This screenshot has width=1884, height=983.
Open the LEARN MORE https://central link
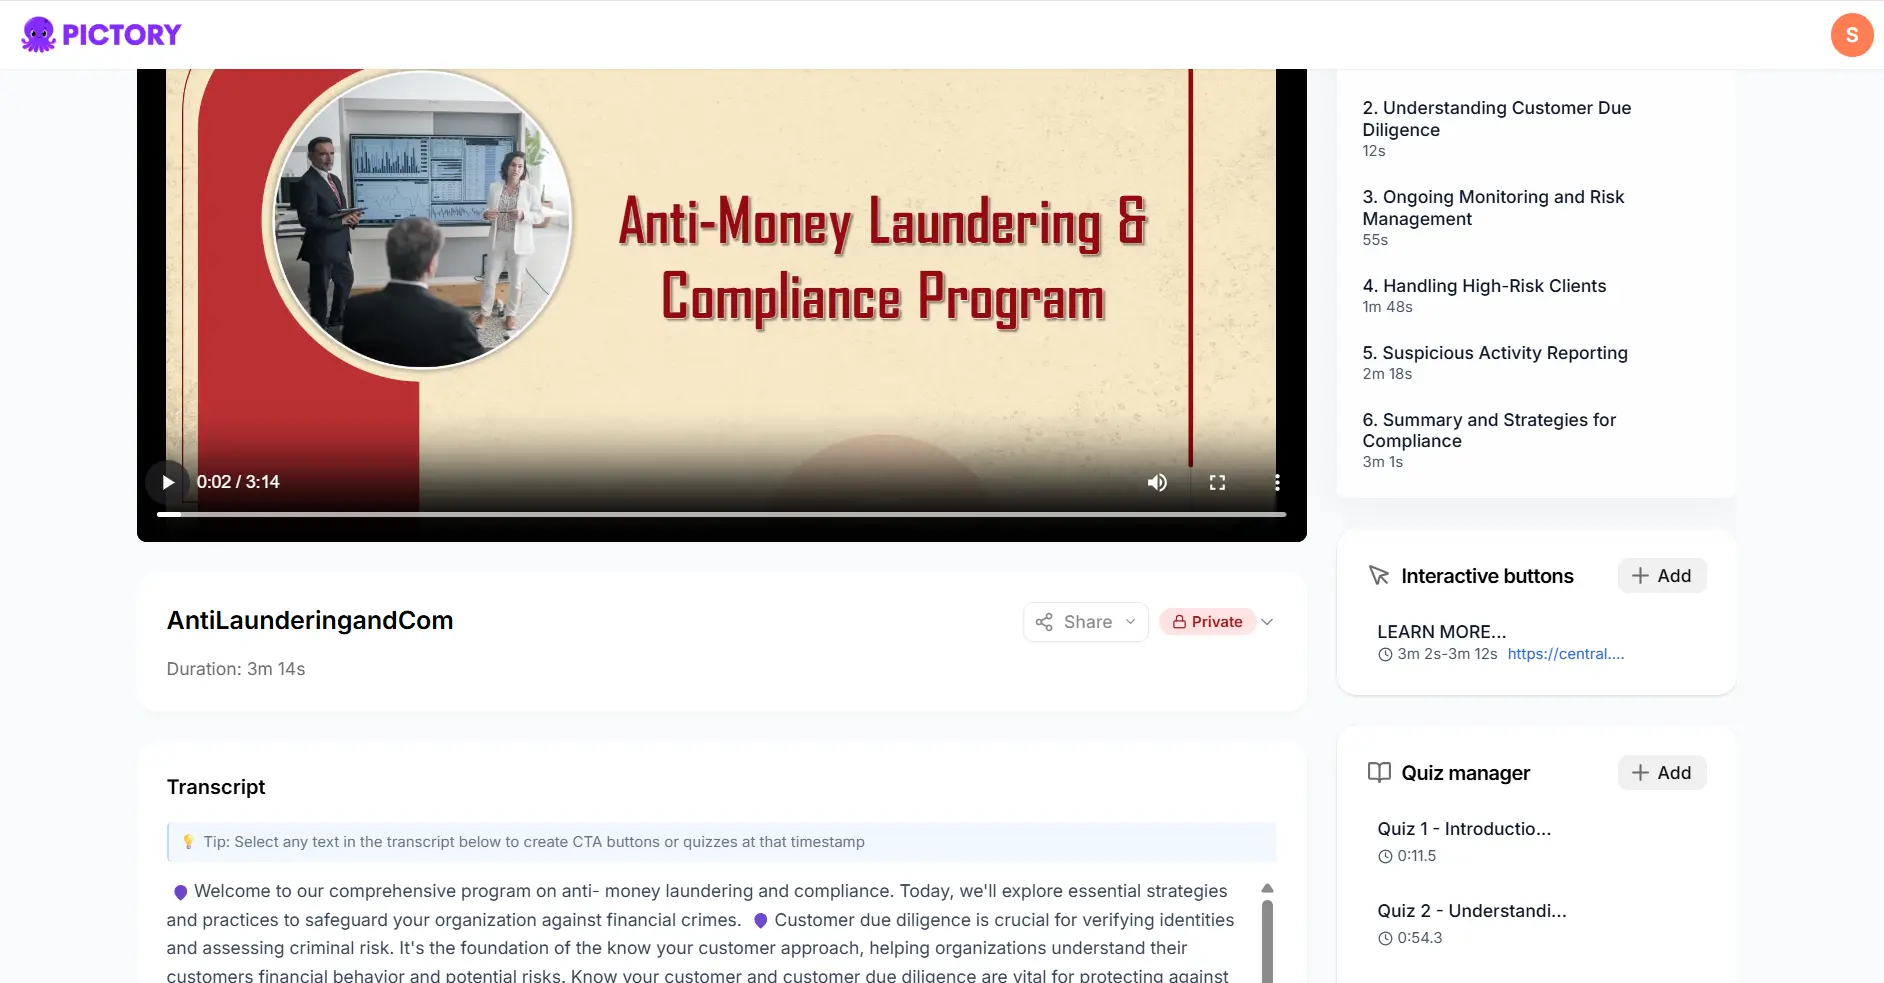1566,654
